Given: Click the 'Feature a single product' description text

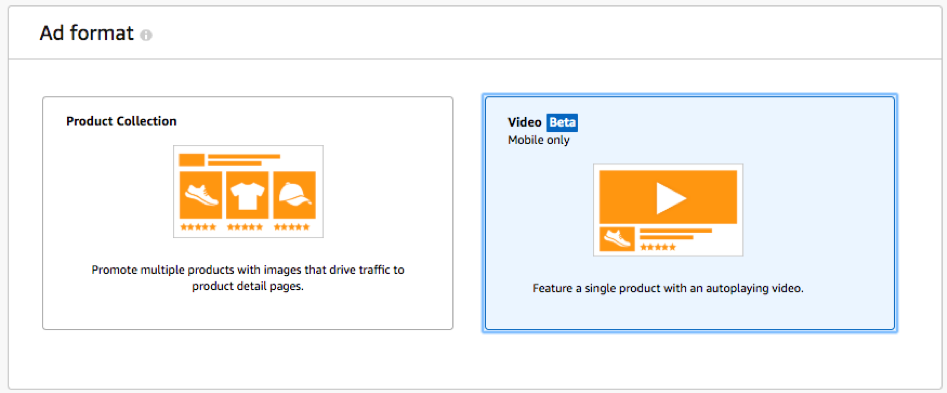Looking at the screenshot, I should point(668,288).
